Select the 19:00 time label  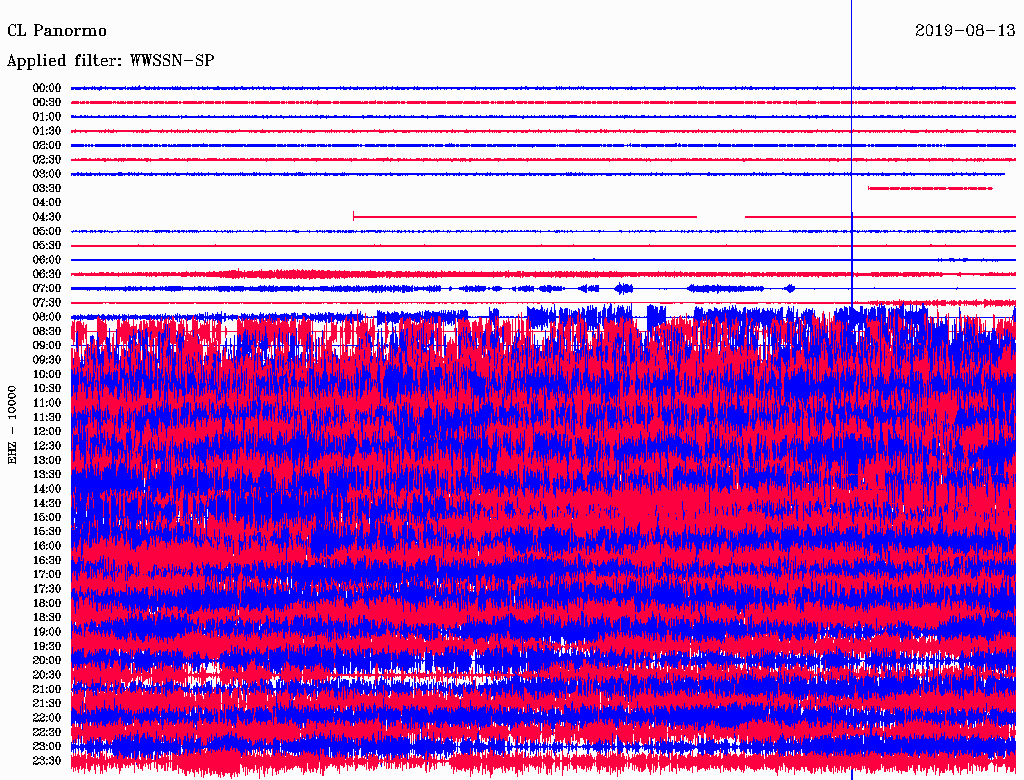(x=47, y=632)
